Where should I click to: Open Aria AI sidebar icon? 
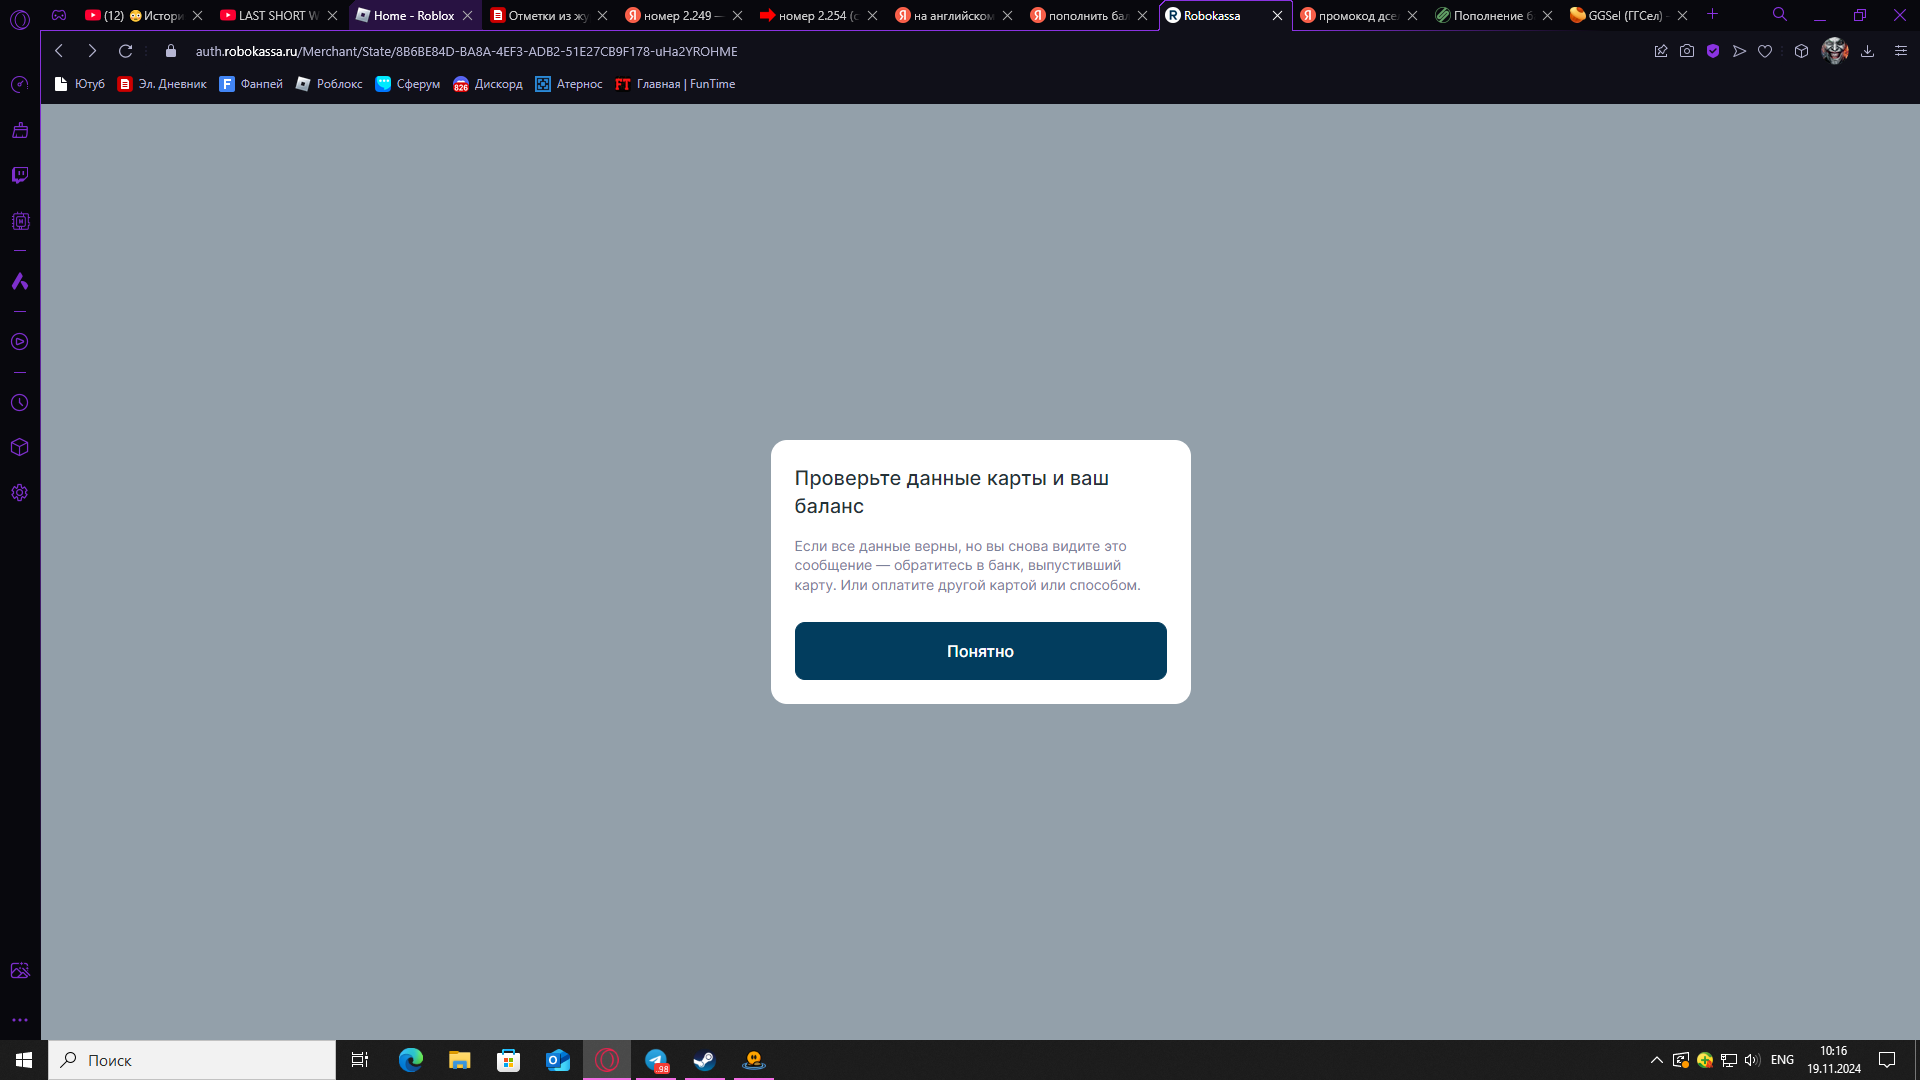(20, 281)
